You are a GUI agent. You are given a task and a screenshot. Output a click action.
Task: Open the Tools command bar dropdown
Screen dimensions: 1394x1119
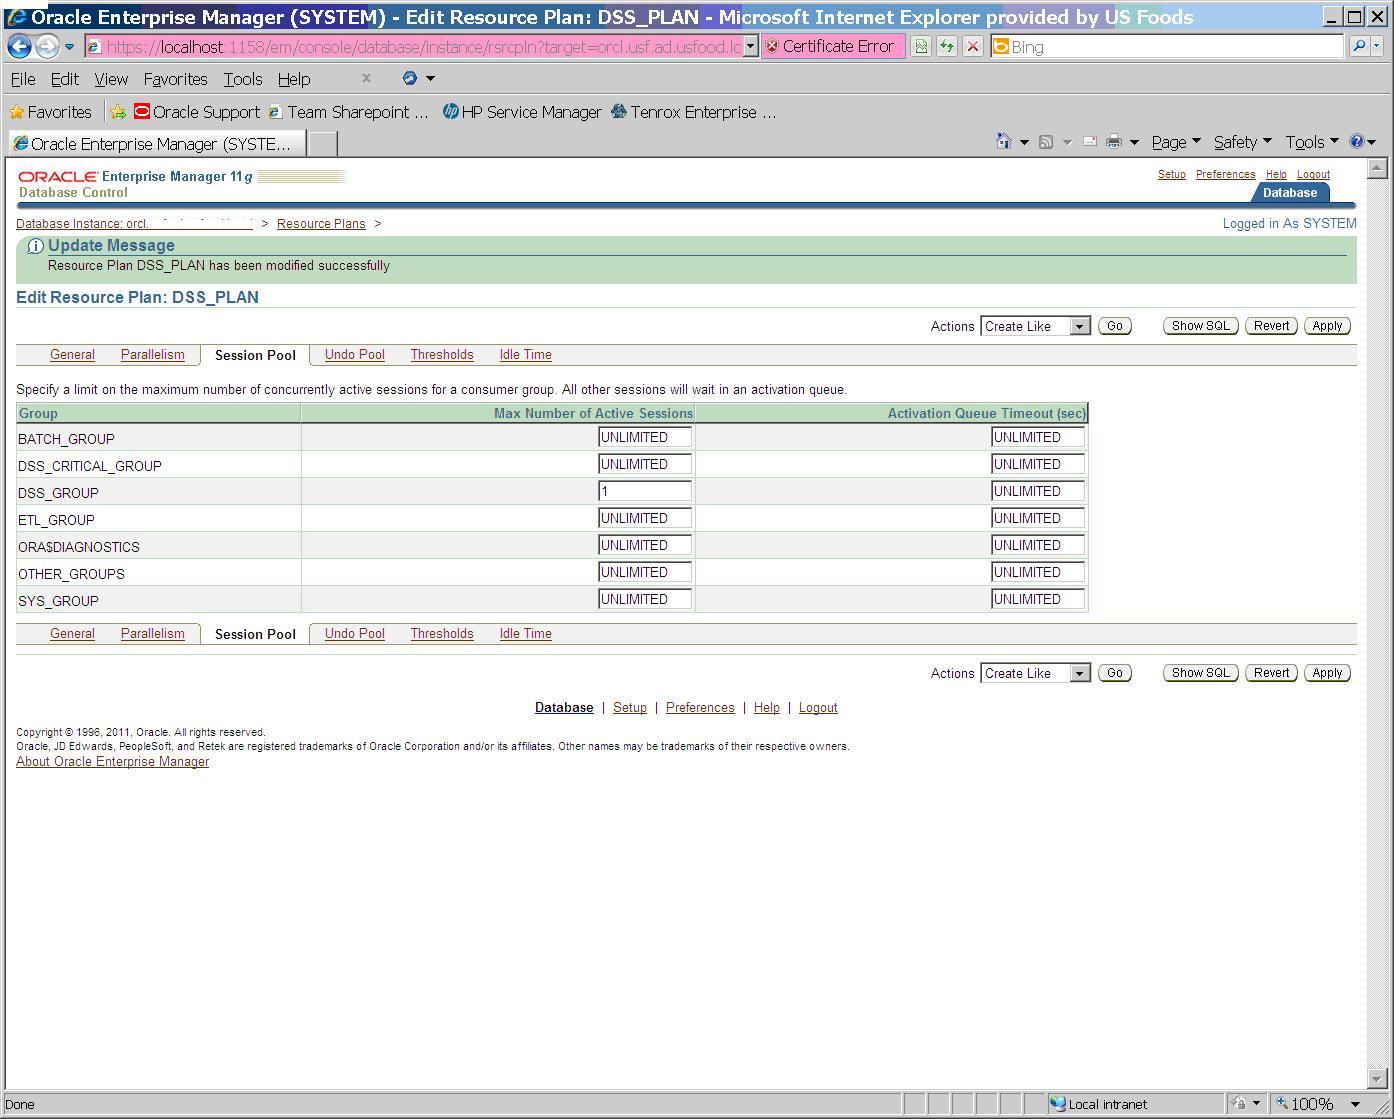coord(1312,142)
